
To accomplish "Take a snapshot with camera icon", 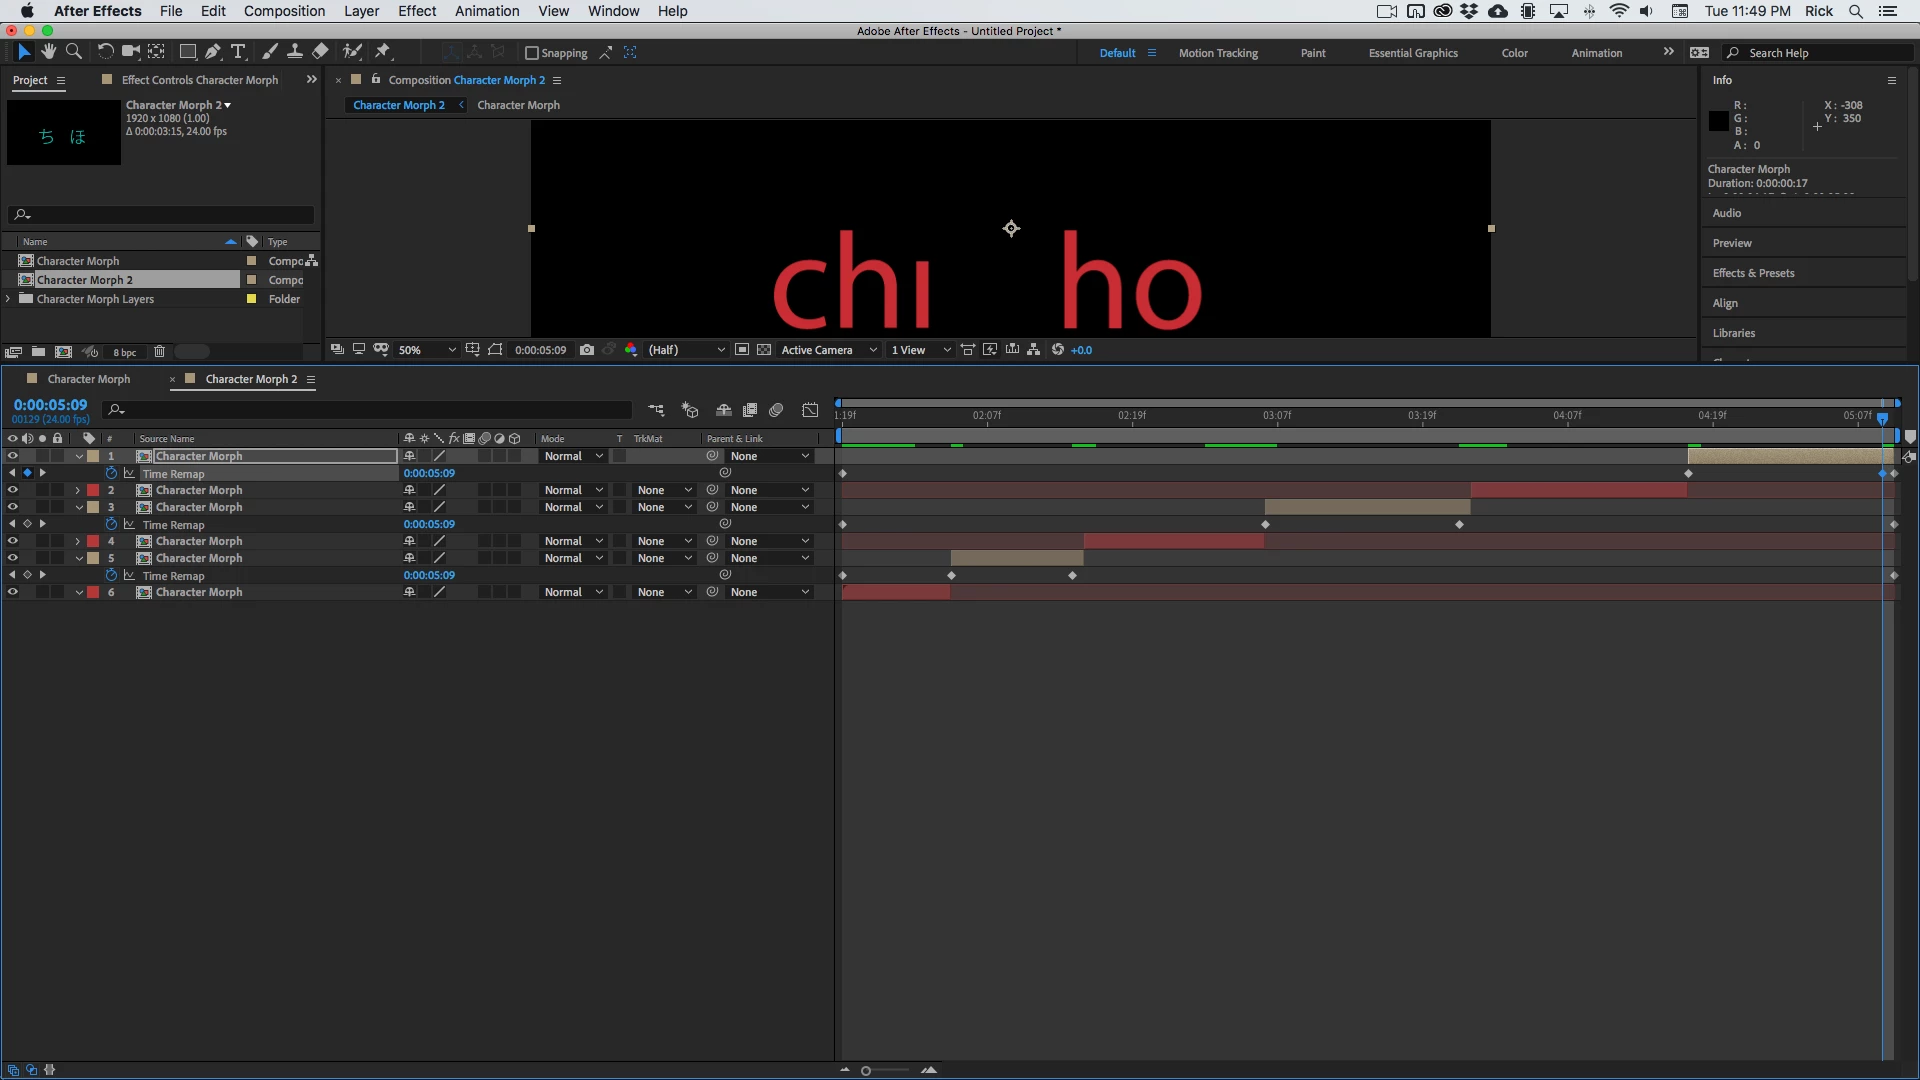I will tap(587, 350).
